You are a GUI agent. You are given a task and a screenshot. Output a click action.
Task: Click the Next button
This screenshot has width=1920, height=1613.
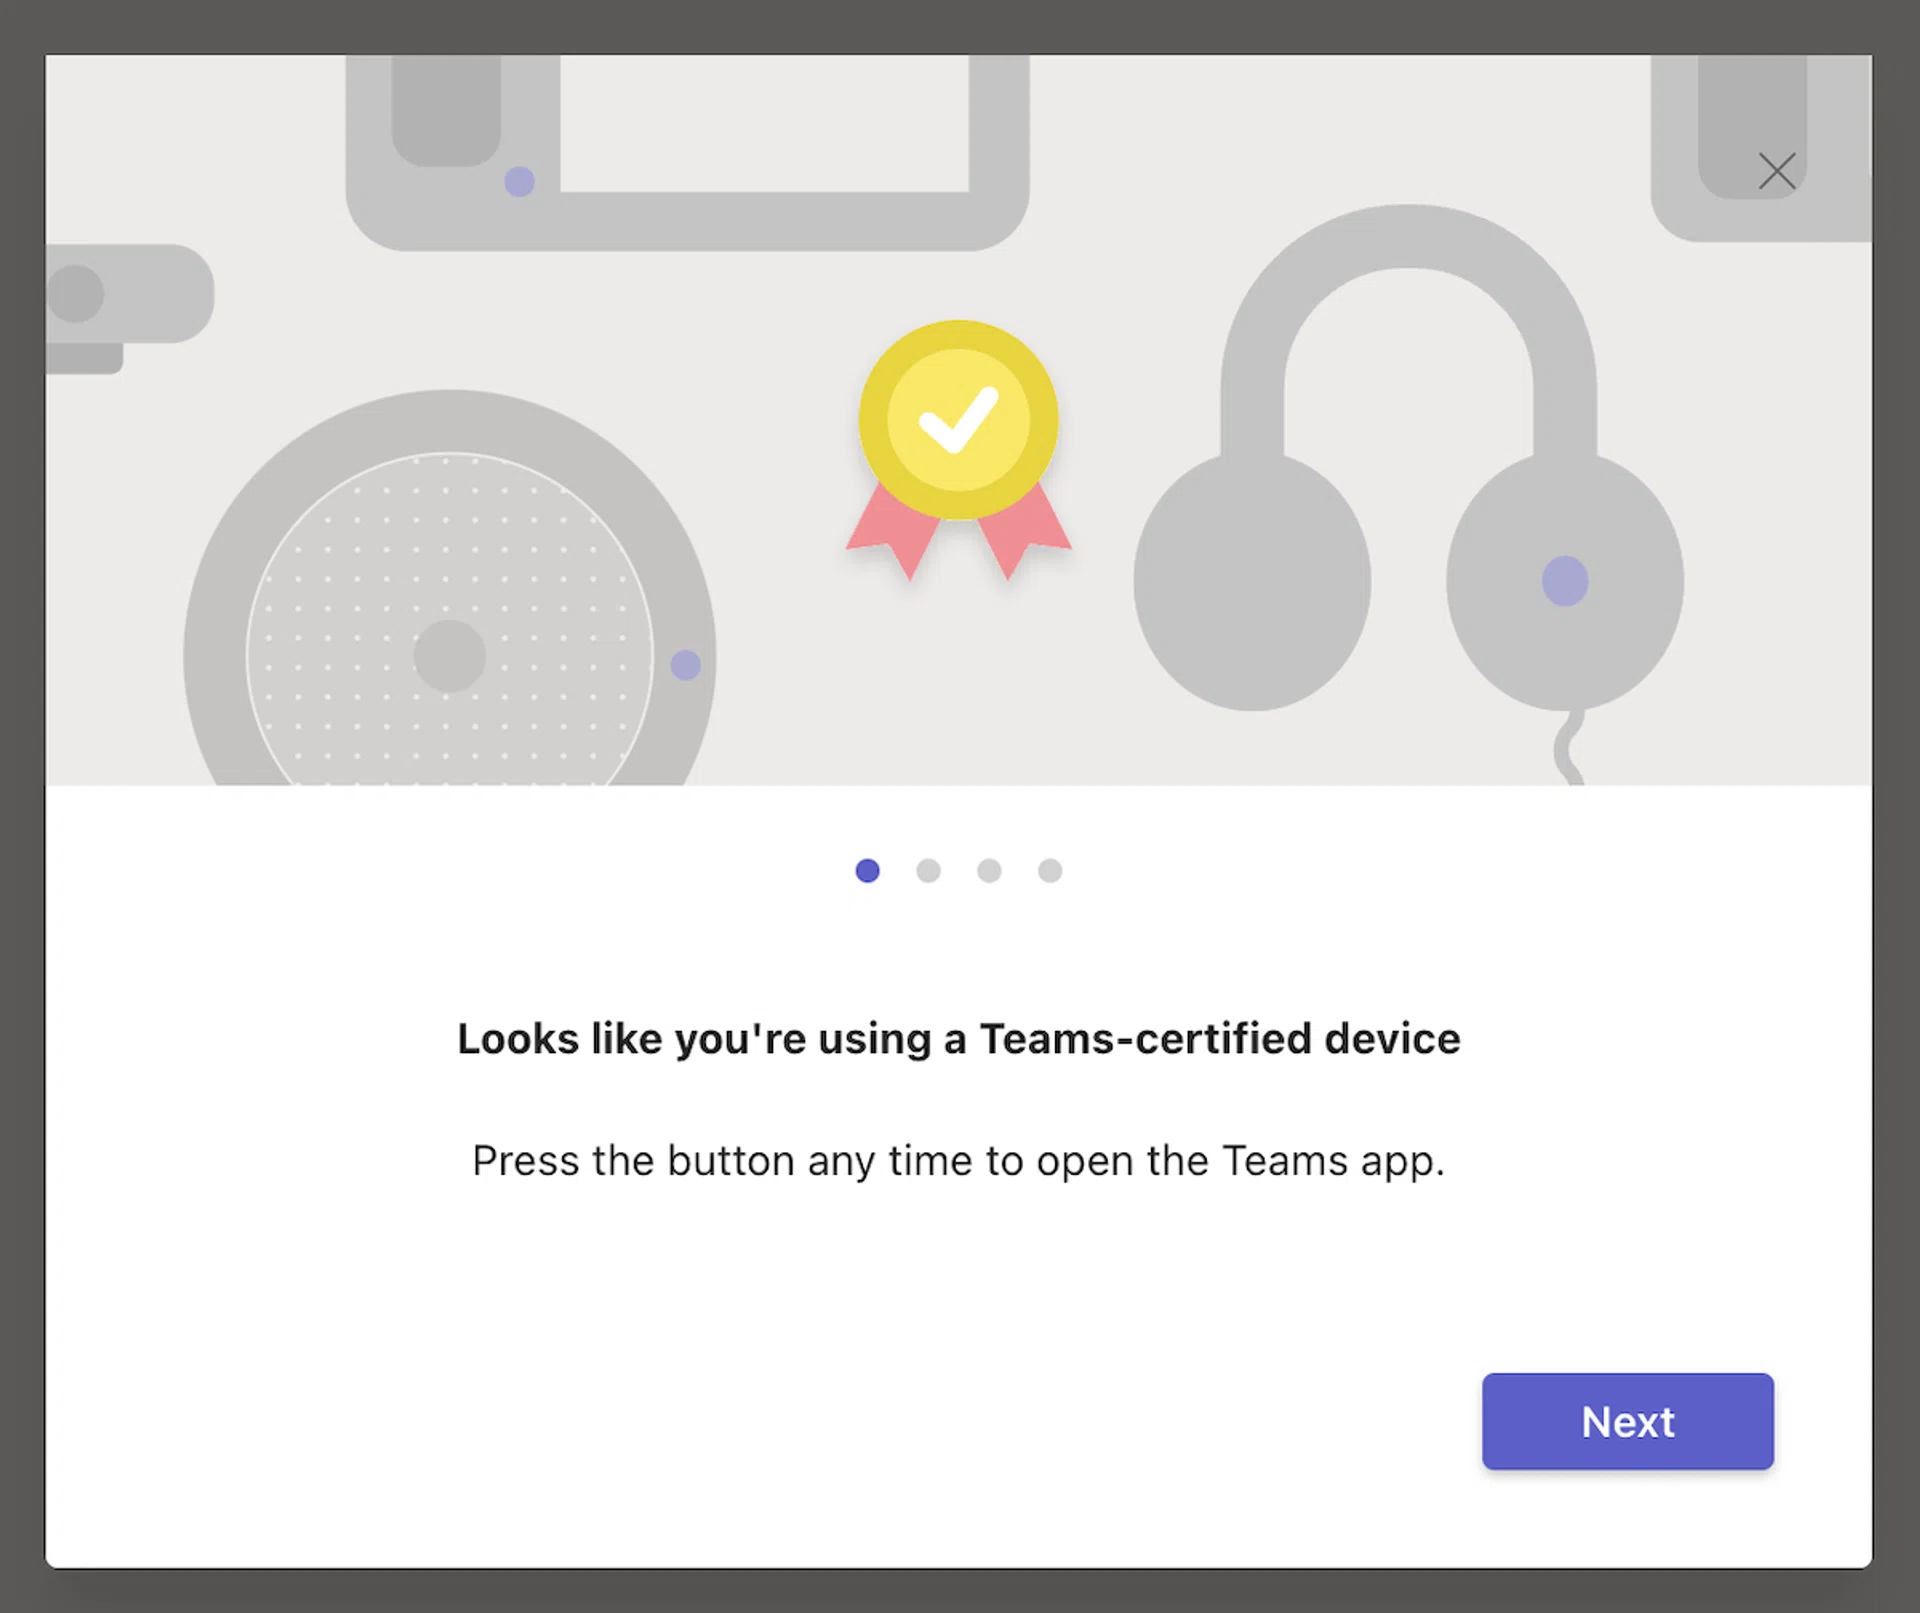click(x=1627, y=1421)
